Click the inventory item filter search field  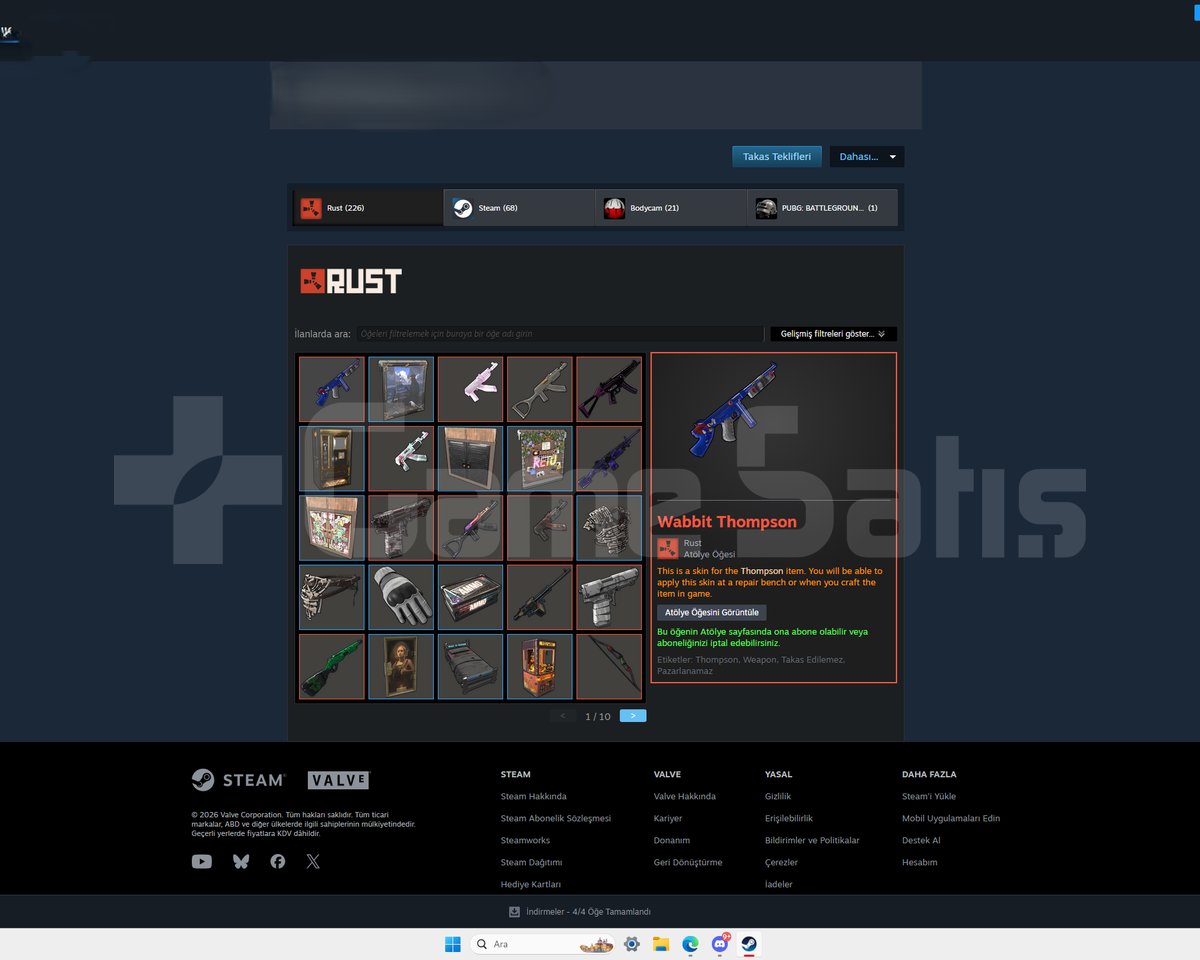tap(560, 334)
